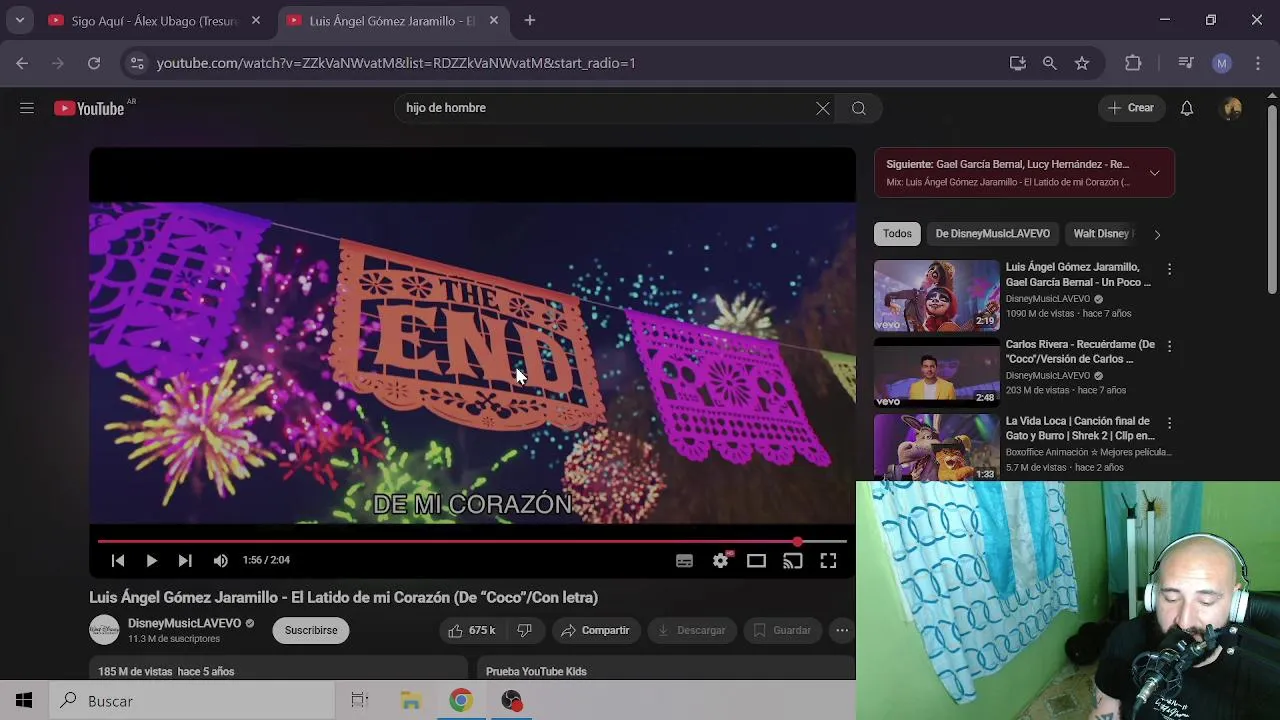Viewport: 1280px width, 720px height.
Task: Open the Carlos Rivera - Recuérdame title link
Action: (1080, 352)
